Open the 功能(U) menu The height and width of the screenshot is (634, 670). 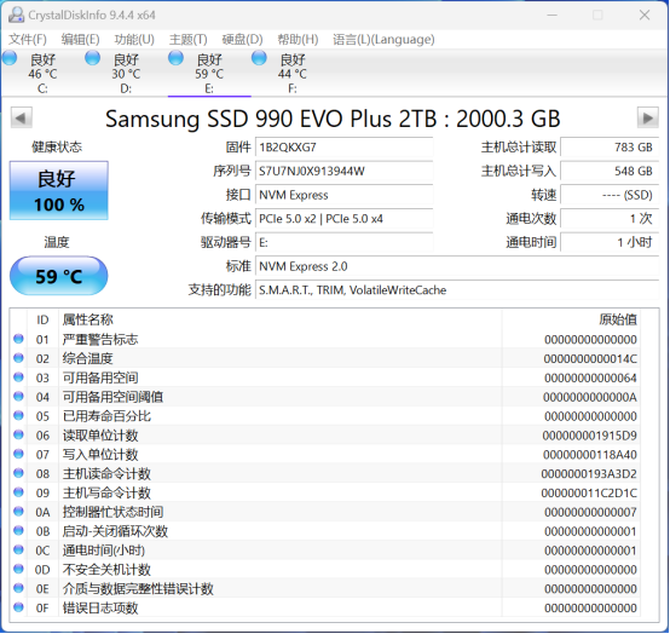coord(134,39)
